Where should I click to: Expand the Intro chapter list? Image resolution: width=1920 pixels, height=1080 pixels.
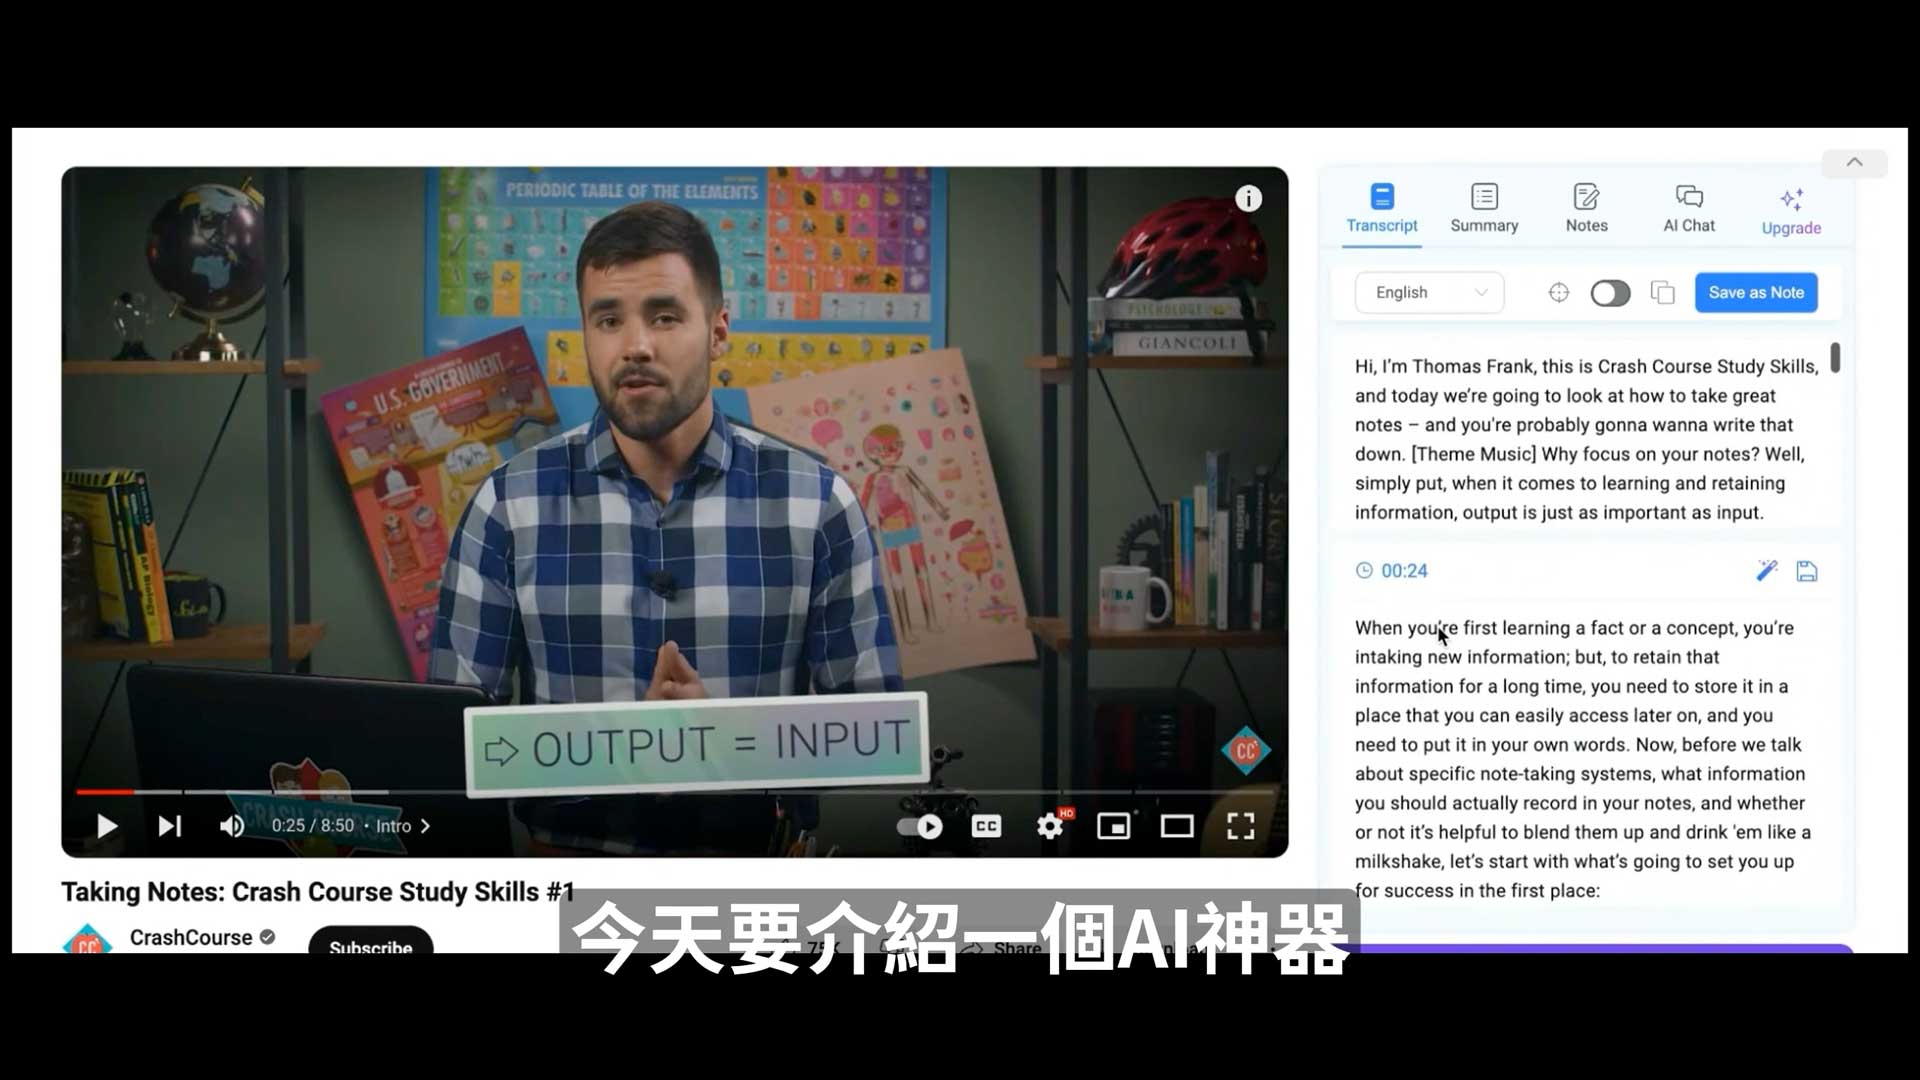tap(403, 826)
